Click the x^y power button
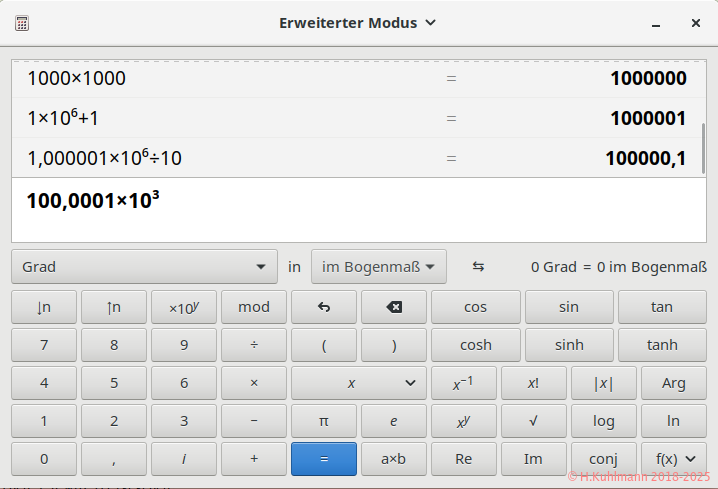Image resolution: width=718 pixels, height=489 pixels. [x=464, y=421]
